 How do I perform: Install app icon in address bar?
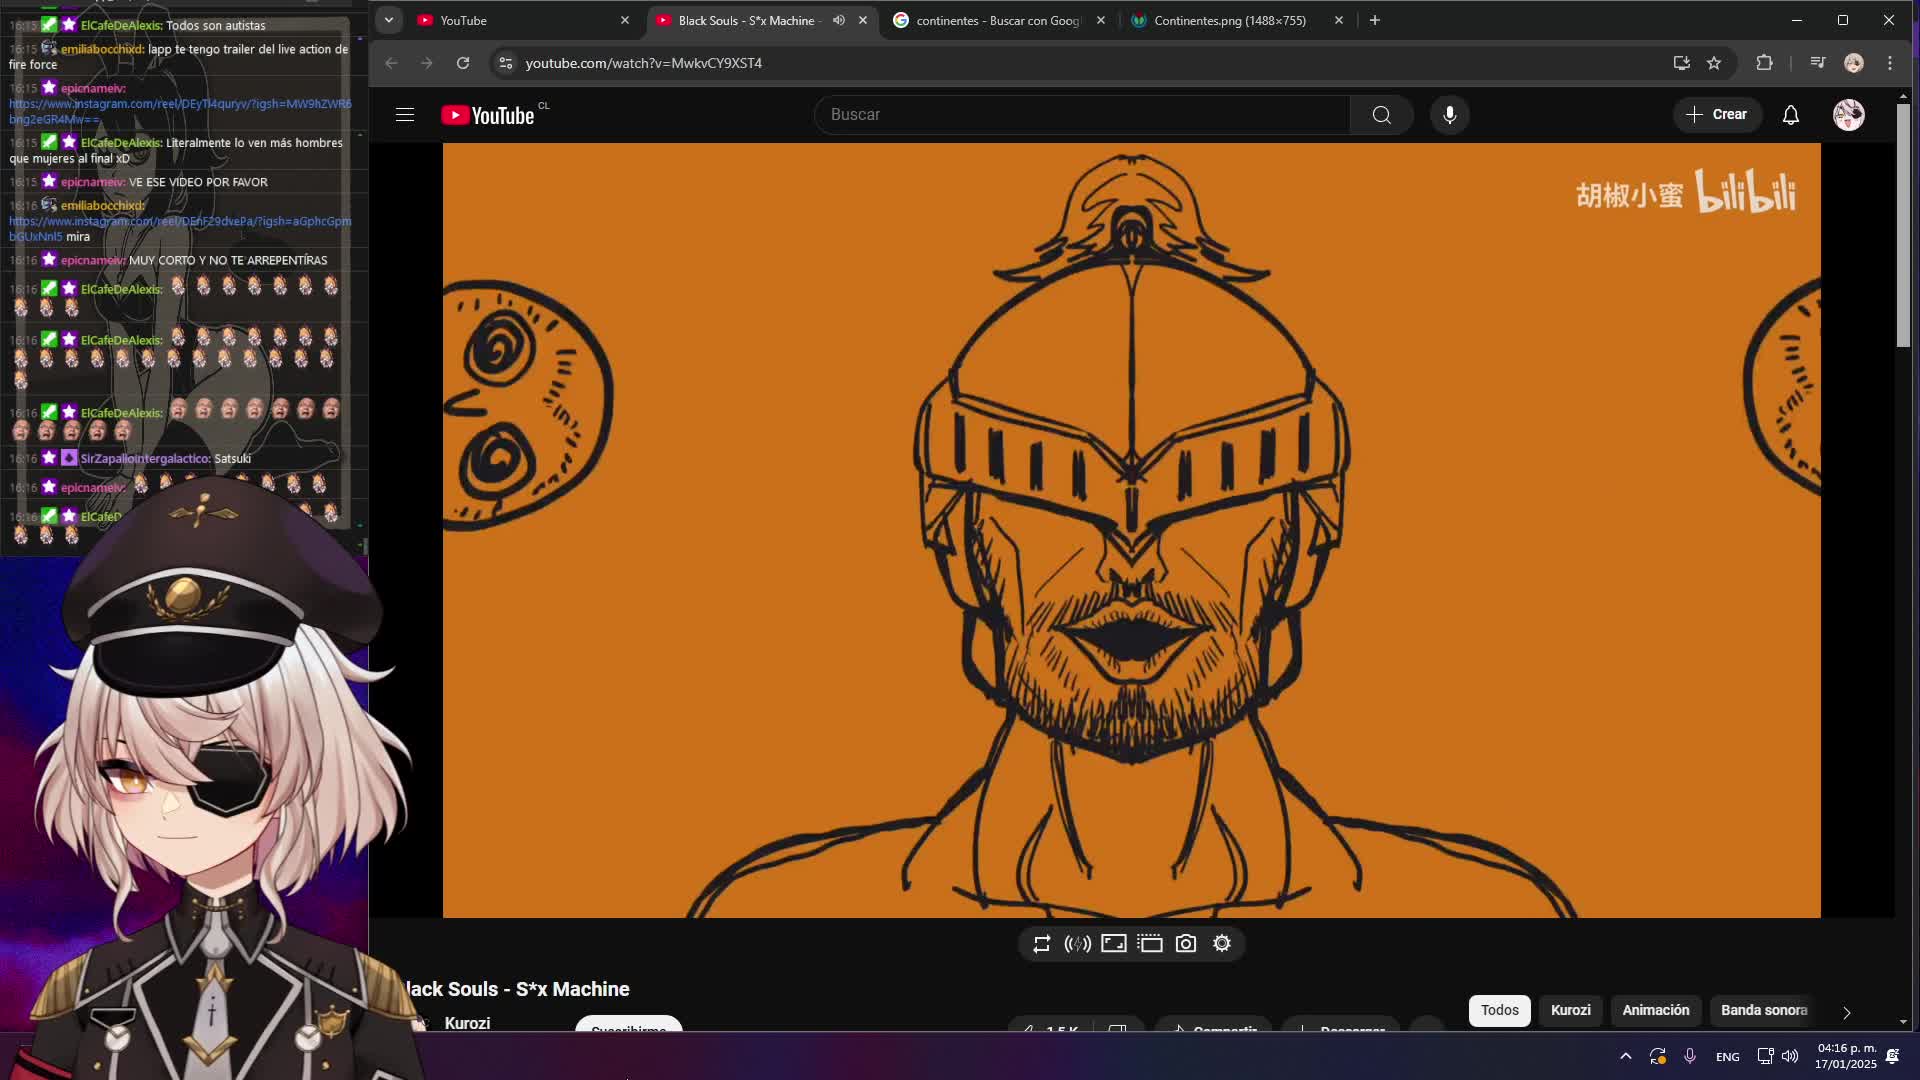[1681, 63]
